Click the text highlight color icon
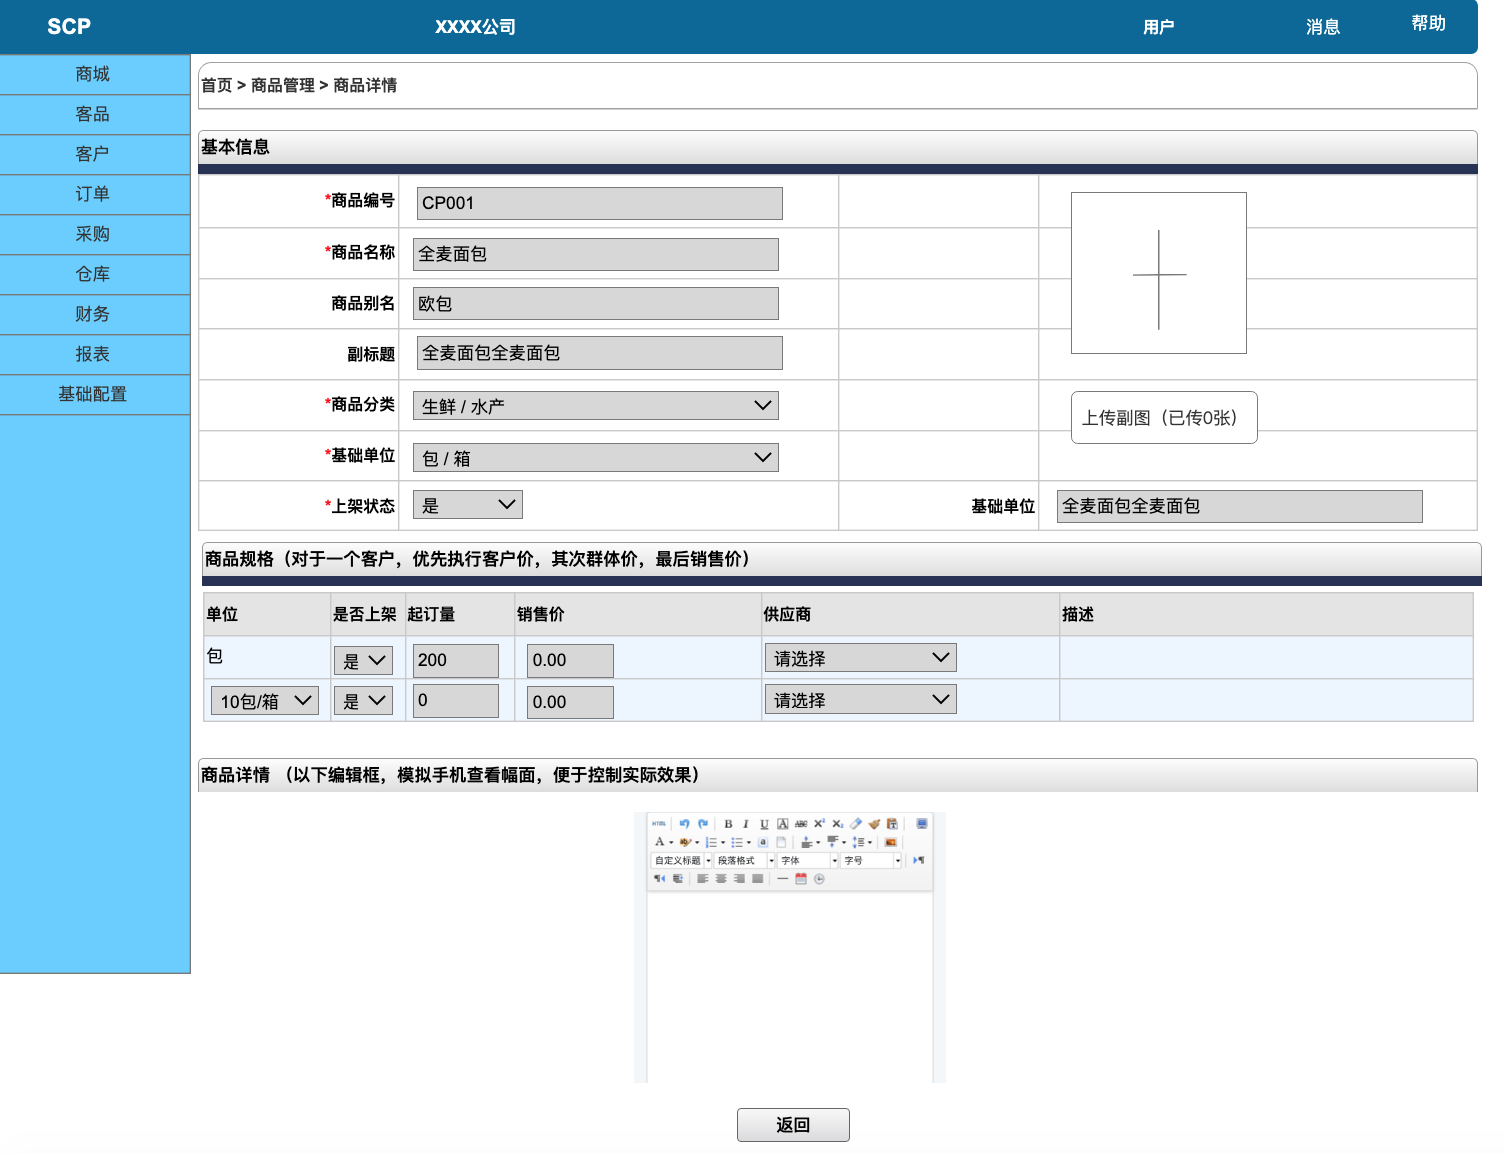Screen dimensions: 1504x1154 pos(685,842)
